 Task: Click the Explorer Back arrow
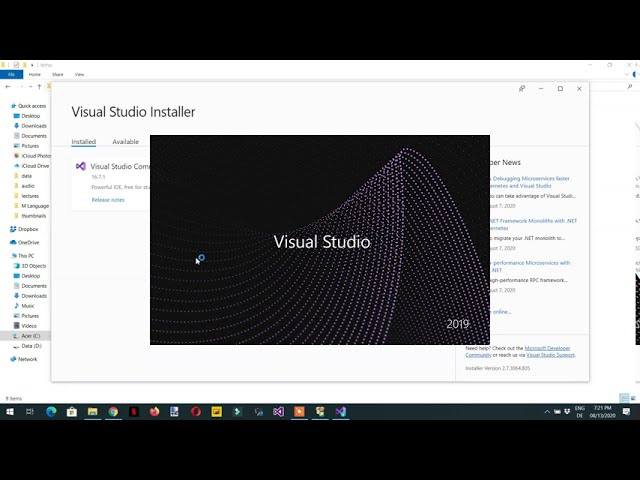click(8, 87)
